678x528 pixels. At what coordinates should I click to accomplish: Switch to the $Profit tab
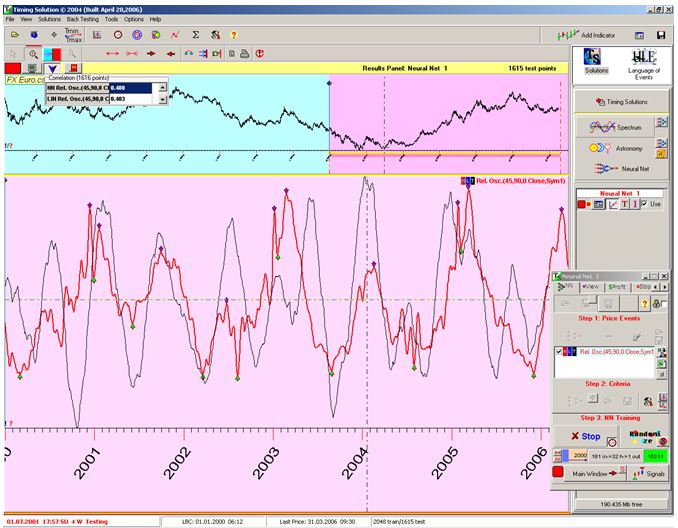point(617,287)
